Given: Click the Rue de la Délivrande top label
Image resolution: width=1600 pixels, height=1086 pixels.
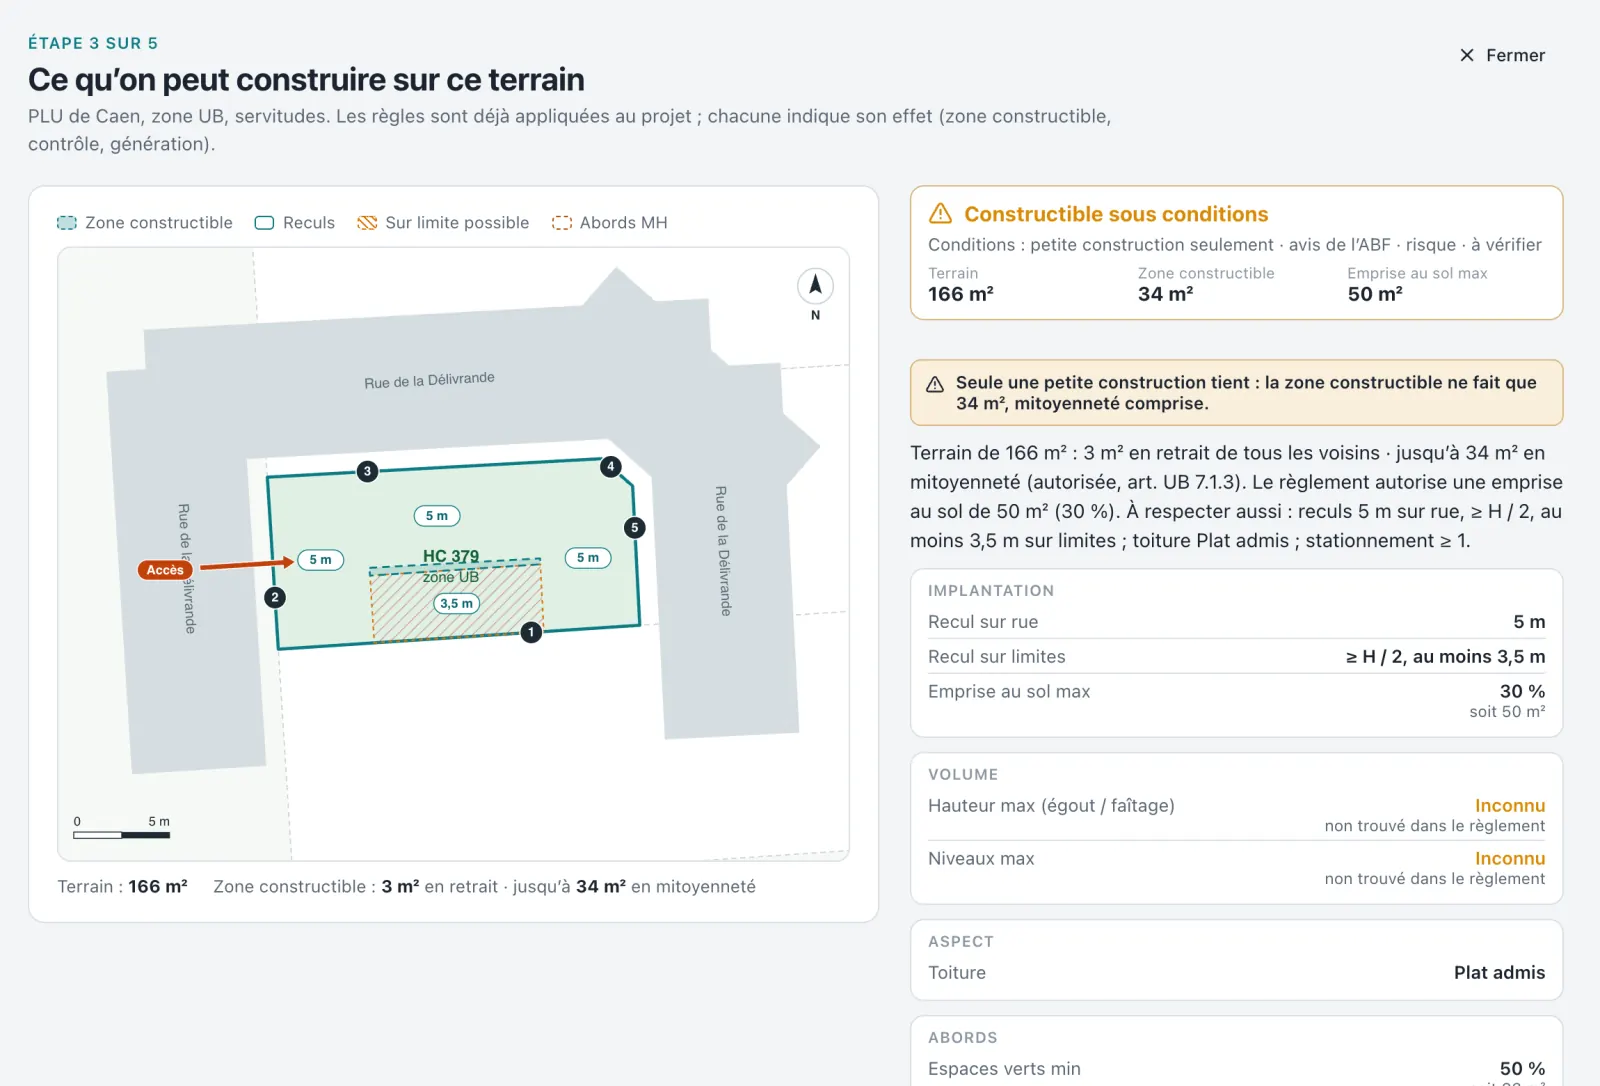Looking at the screenshot, I should [x=429, y=380].
